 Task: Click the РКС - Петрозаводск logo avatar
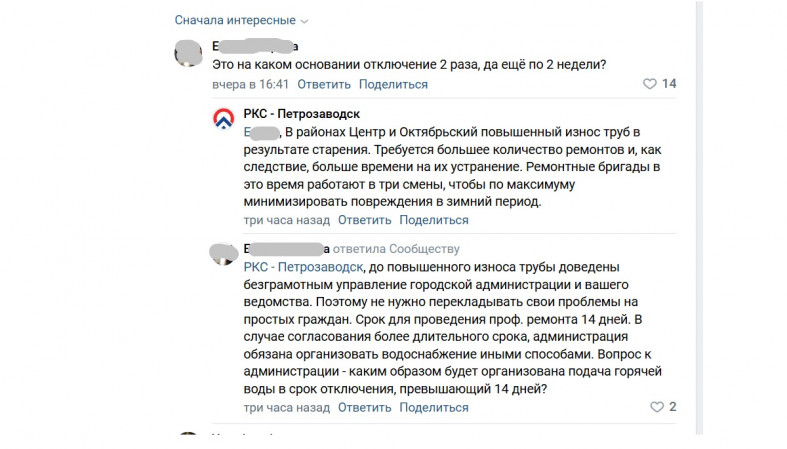click(x=223, y=119)
